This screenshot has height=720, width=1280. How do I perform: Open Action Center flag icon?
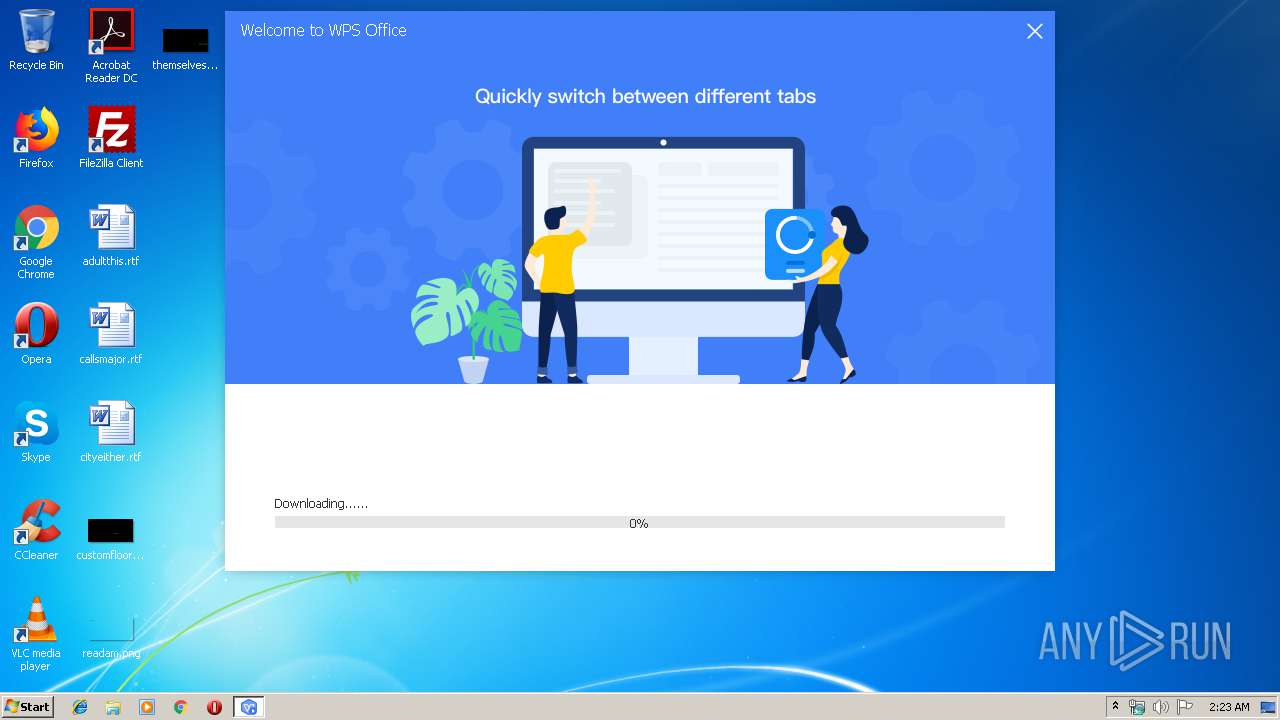click(x=1184, y=707)
